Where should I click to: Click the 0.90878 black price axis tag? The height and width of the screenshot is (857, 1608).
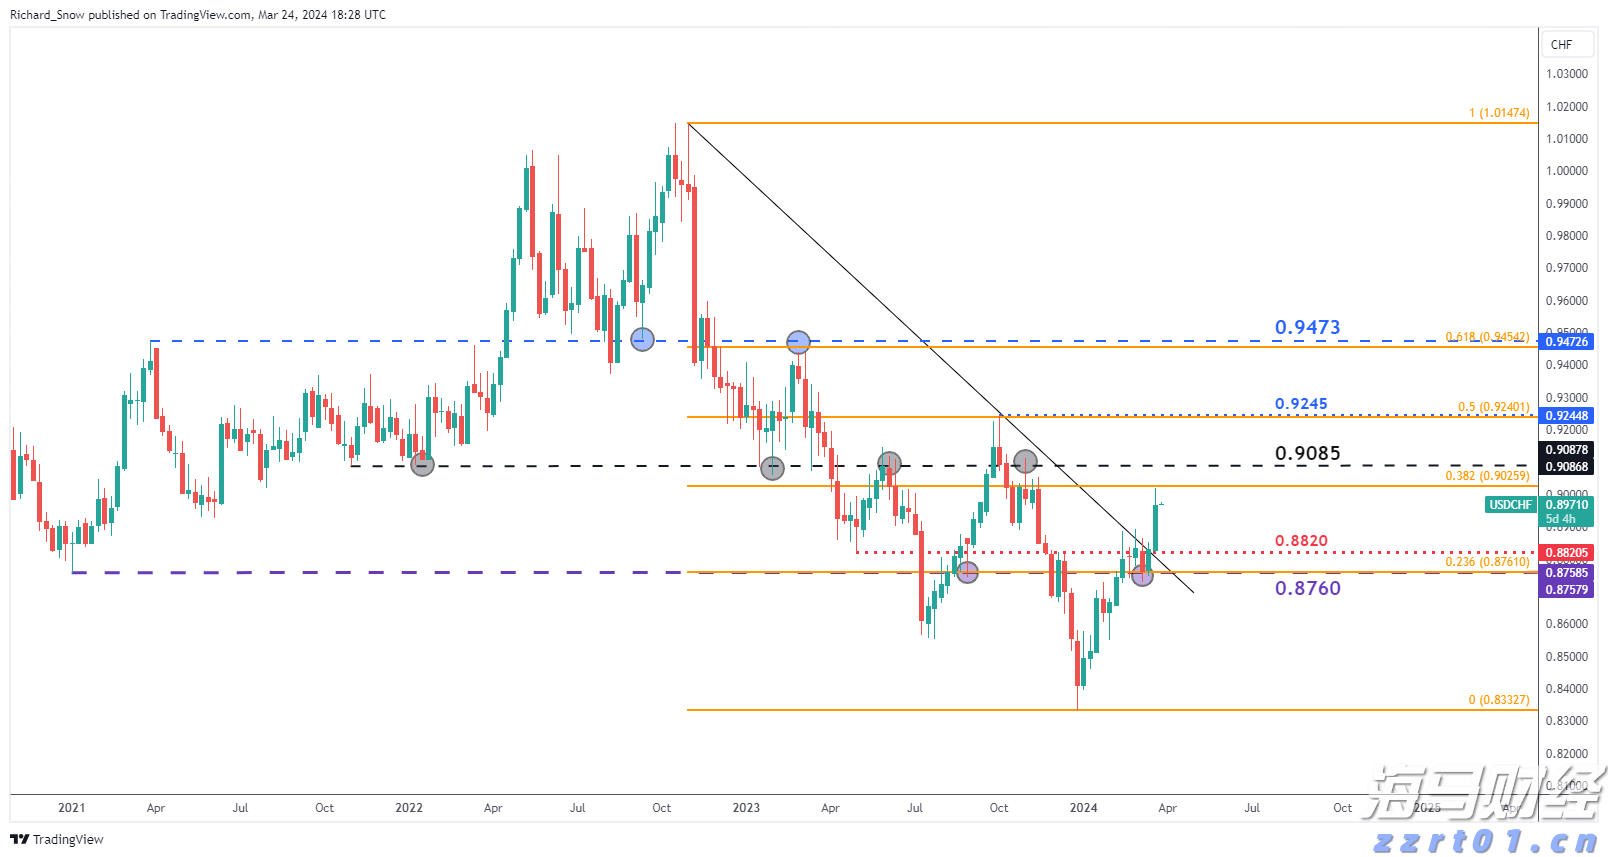tap(1567, 450)
